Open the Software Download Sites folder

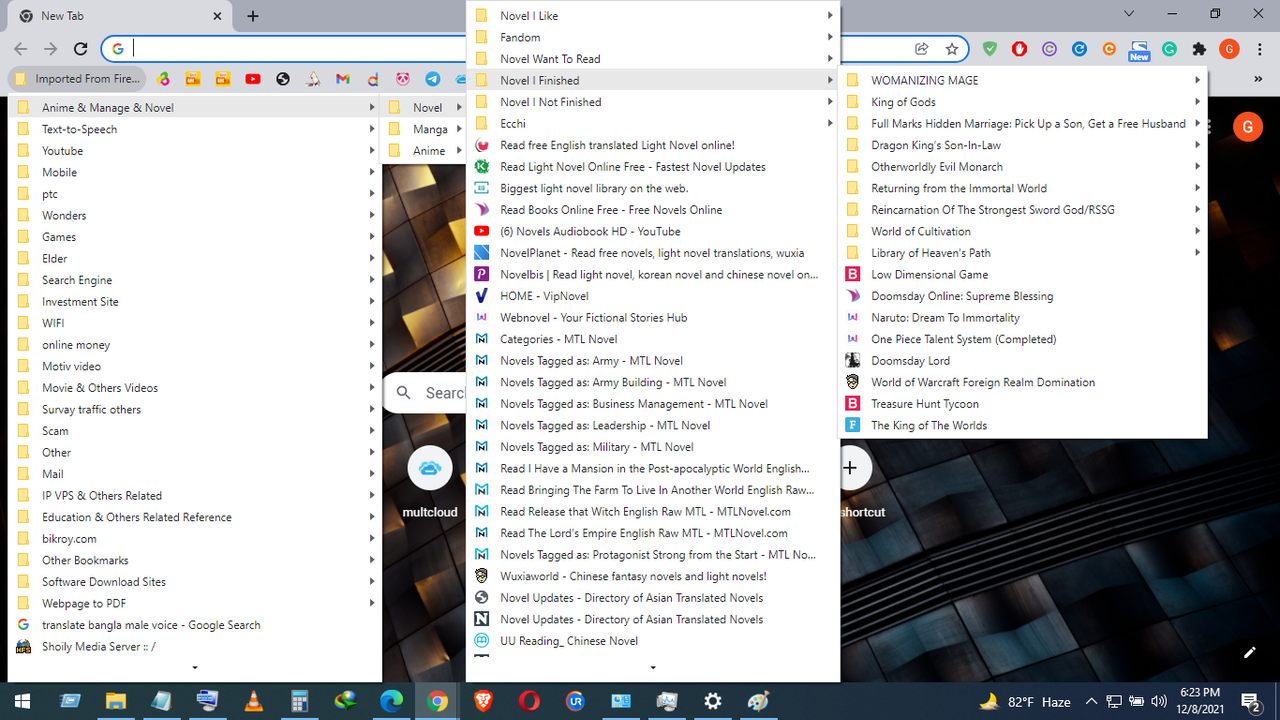click(195, 582)
